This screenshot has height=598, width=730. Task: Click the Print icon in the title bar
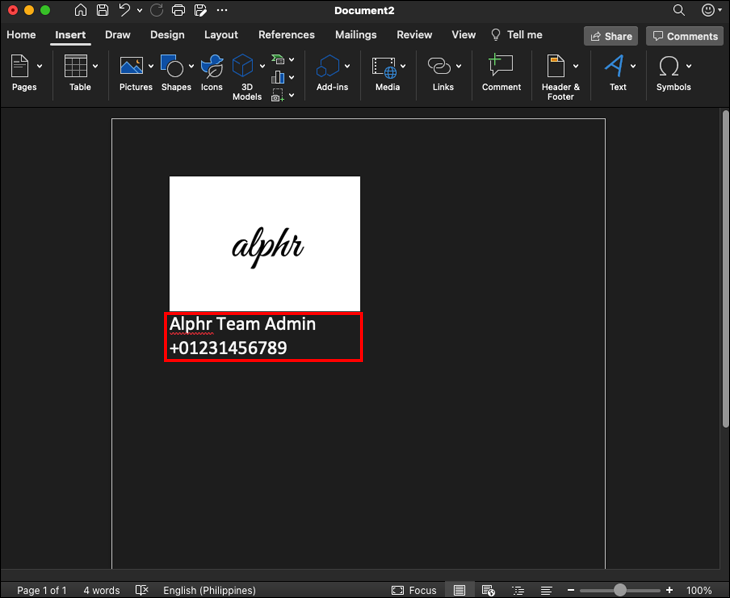click(x=178, y=10)
